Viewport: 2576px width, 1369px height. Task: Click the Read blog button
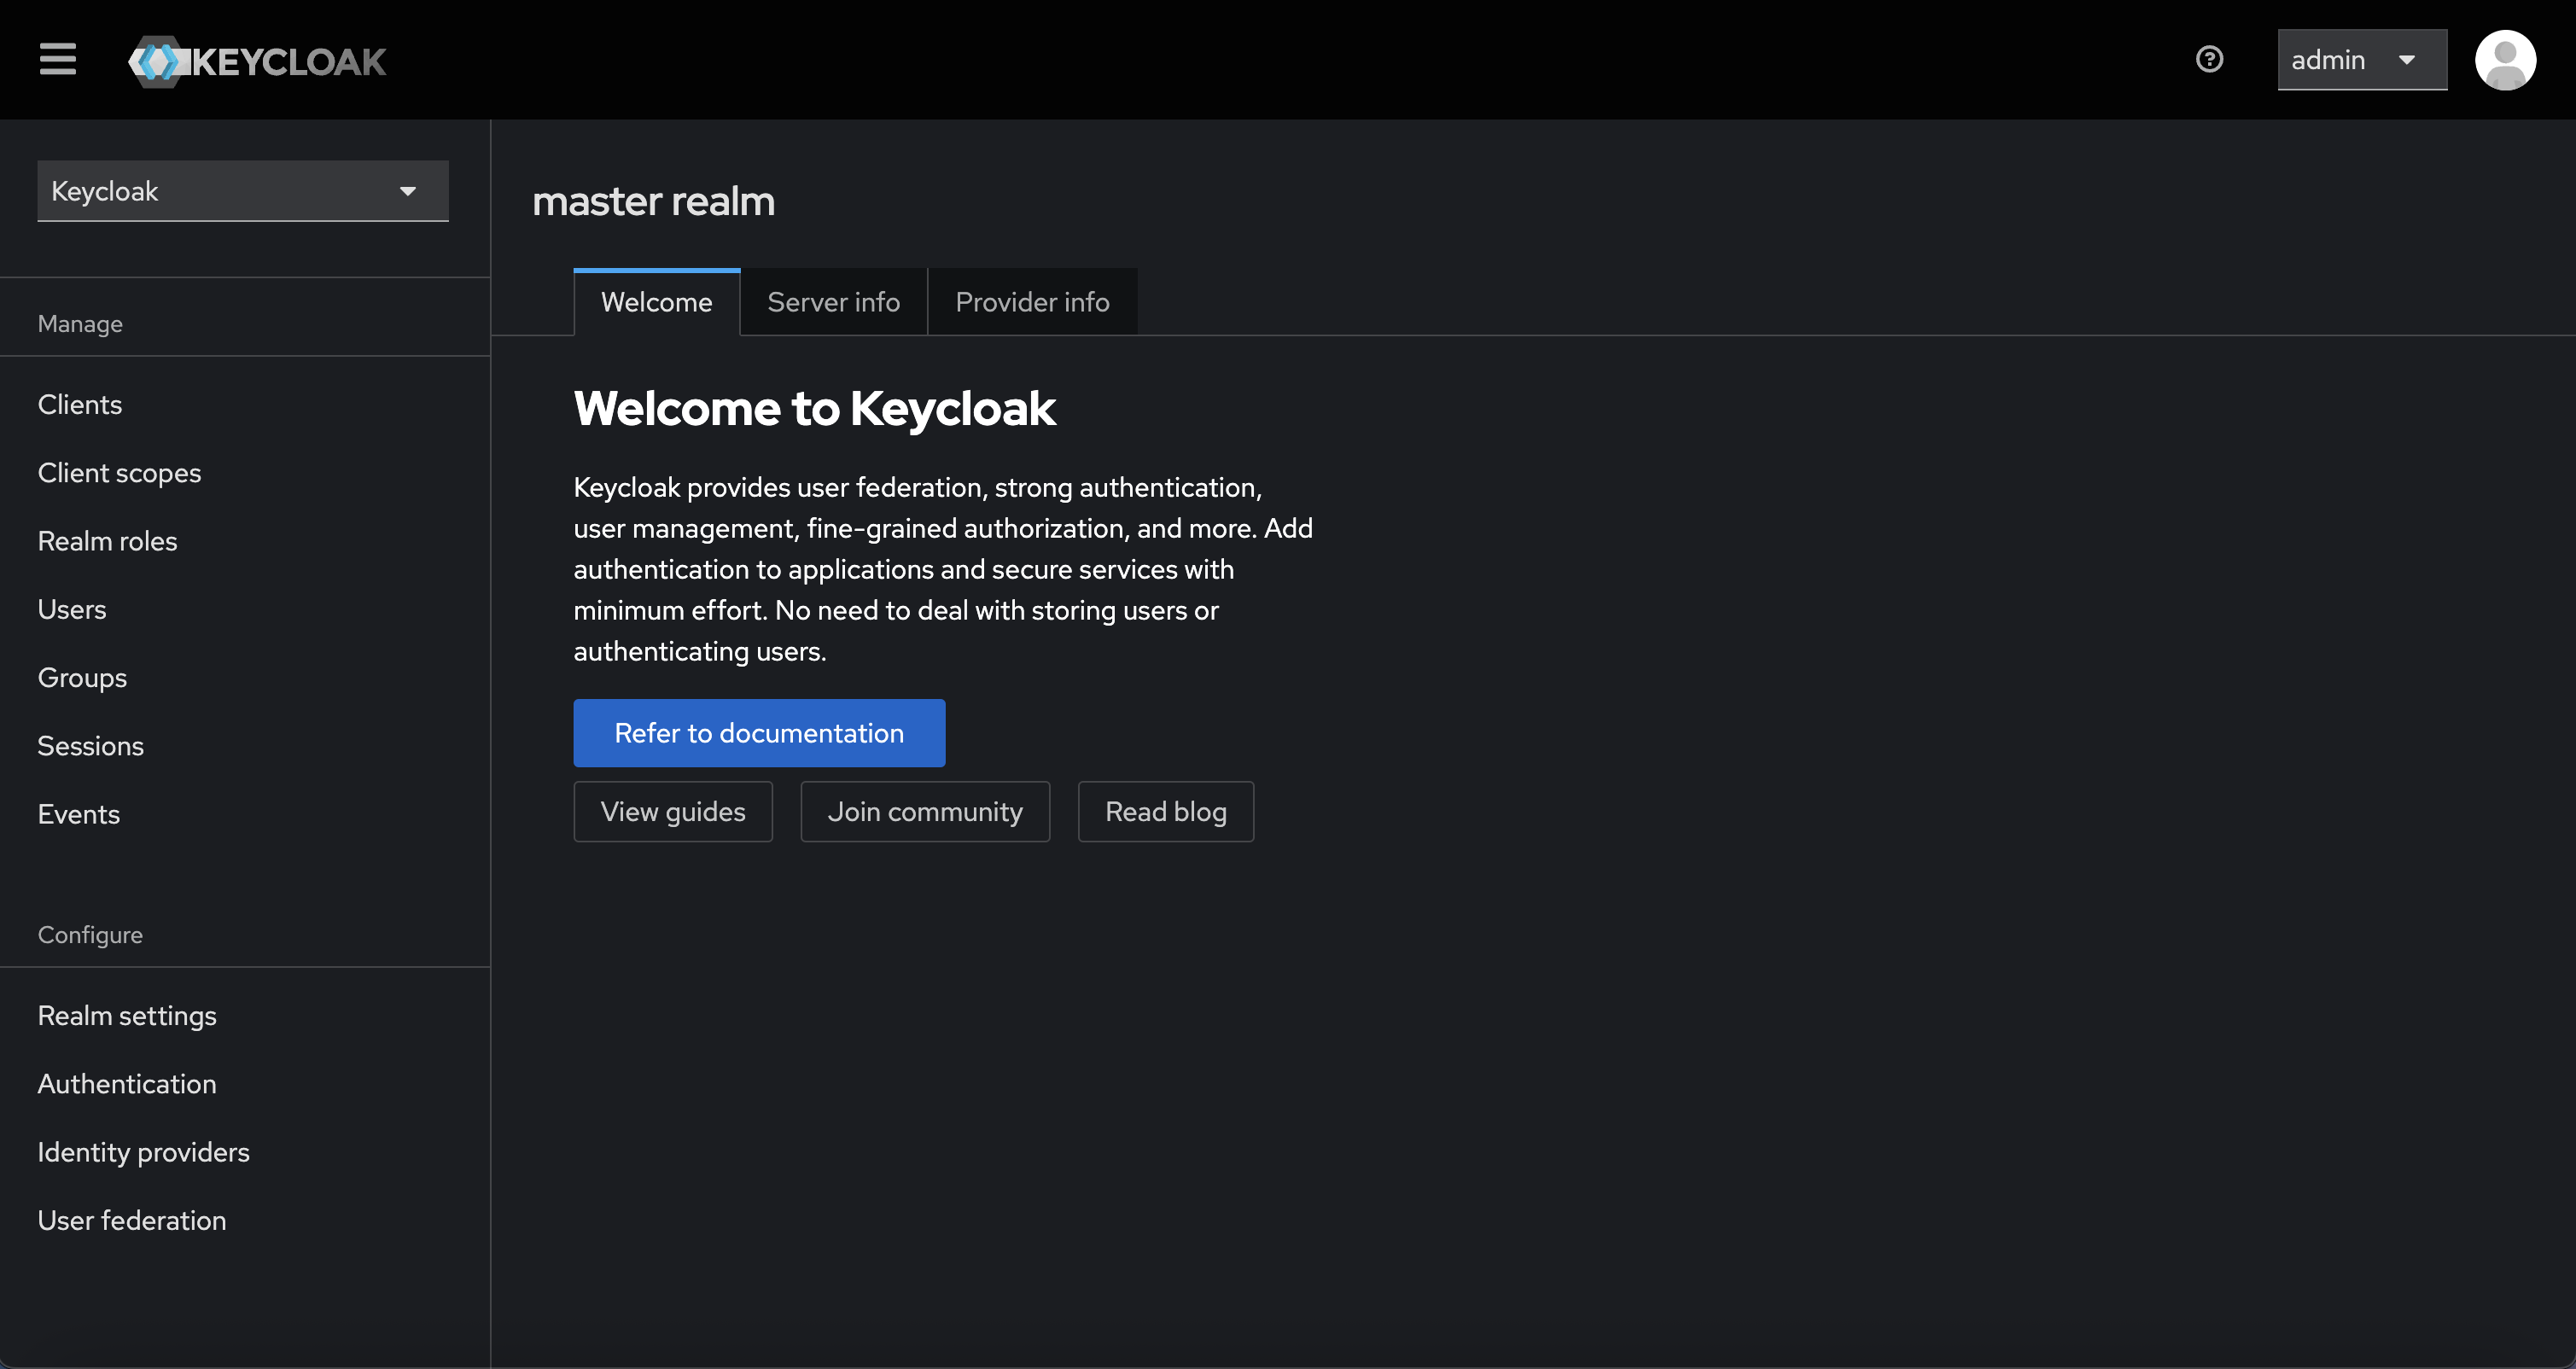[x=1165, y=812]
